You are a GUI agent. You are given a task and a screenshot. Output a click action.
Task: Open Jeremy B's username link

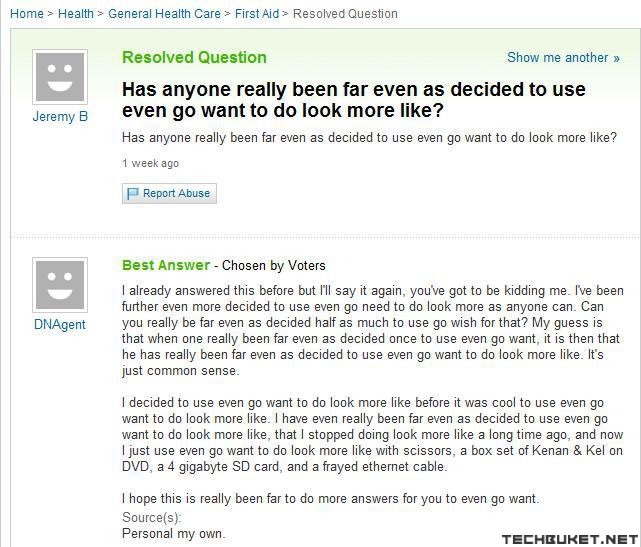point(60,117)
